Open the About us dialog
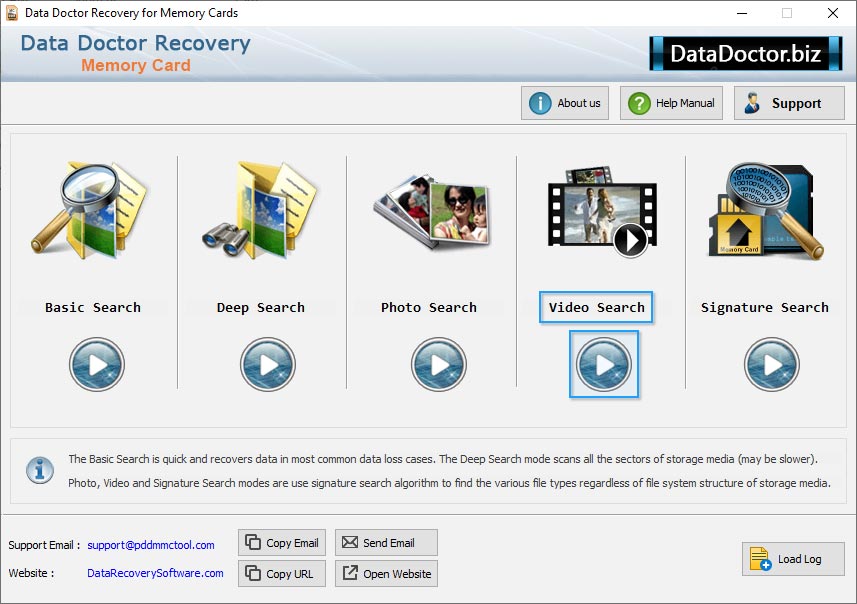 click(x=565, y=103)
